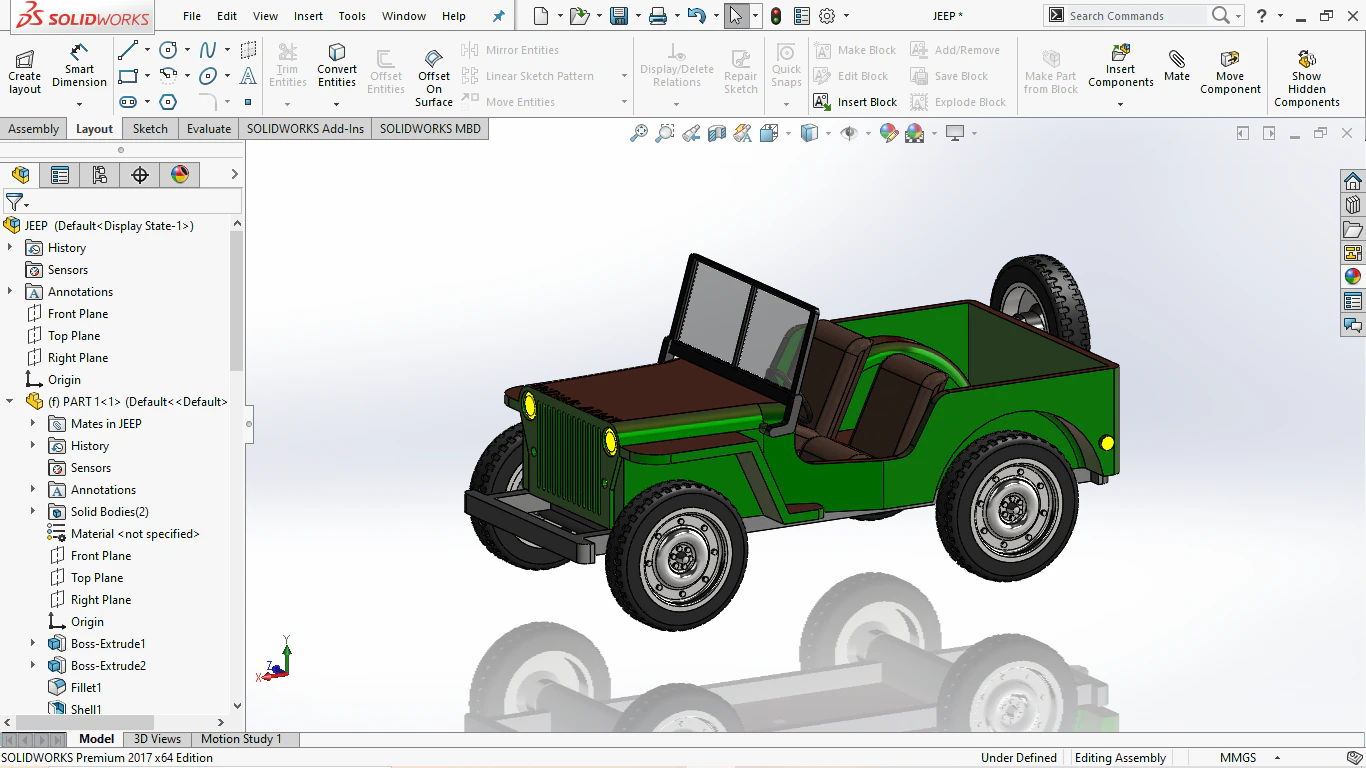Click the Options gear icon
The width and height of the screenshot is (1366, 768).
827,16
